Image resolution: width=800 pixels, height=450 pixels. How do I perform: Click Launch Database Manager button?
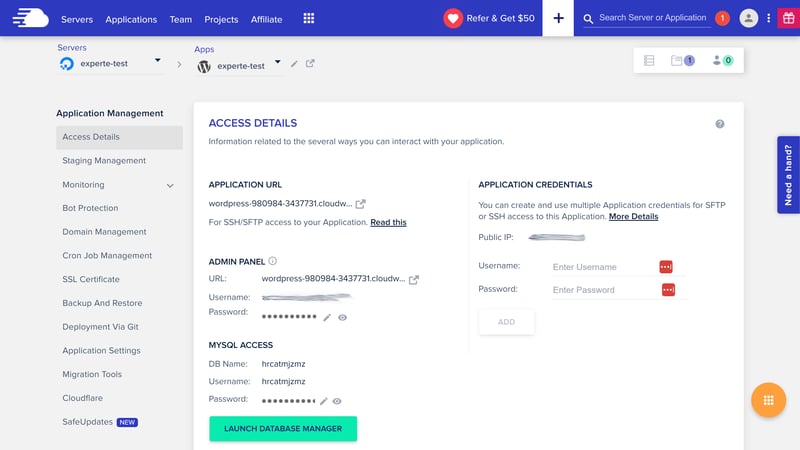click(283, 429)
